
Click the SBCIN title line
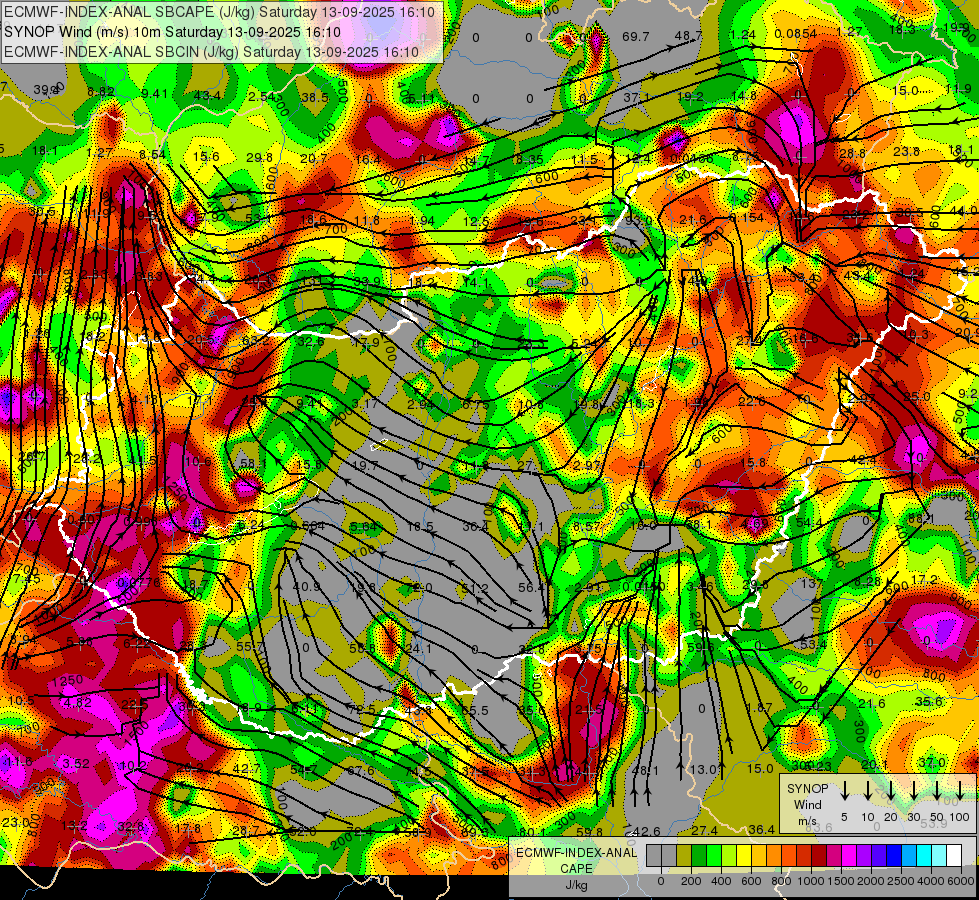(211, 52)
